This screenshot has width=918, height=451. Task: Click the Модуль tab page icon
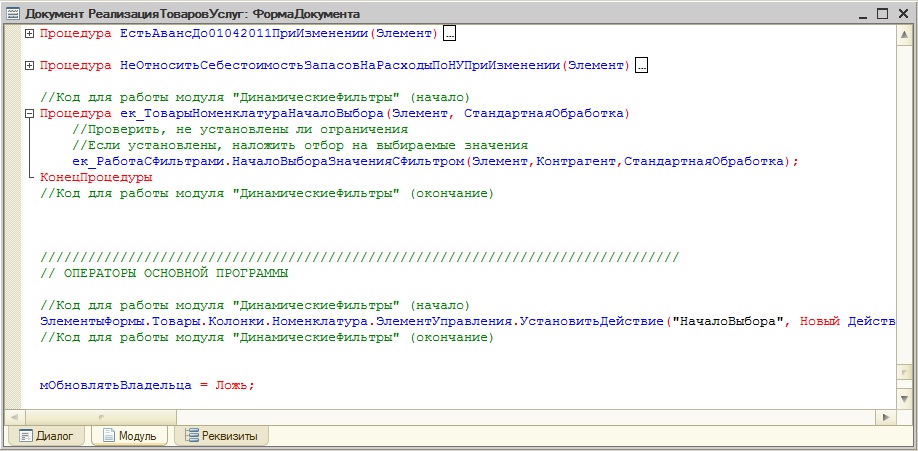click(109, 436)
